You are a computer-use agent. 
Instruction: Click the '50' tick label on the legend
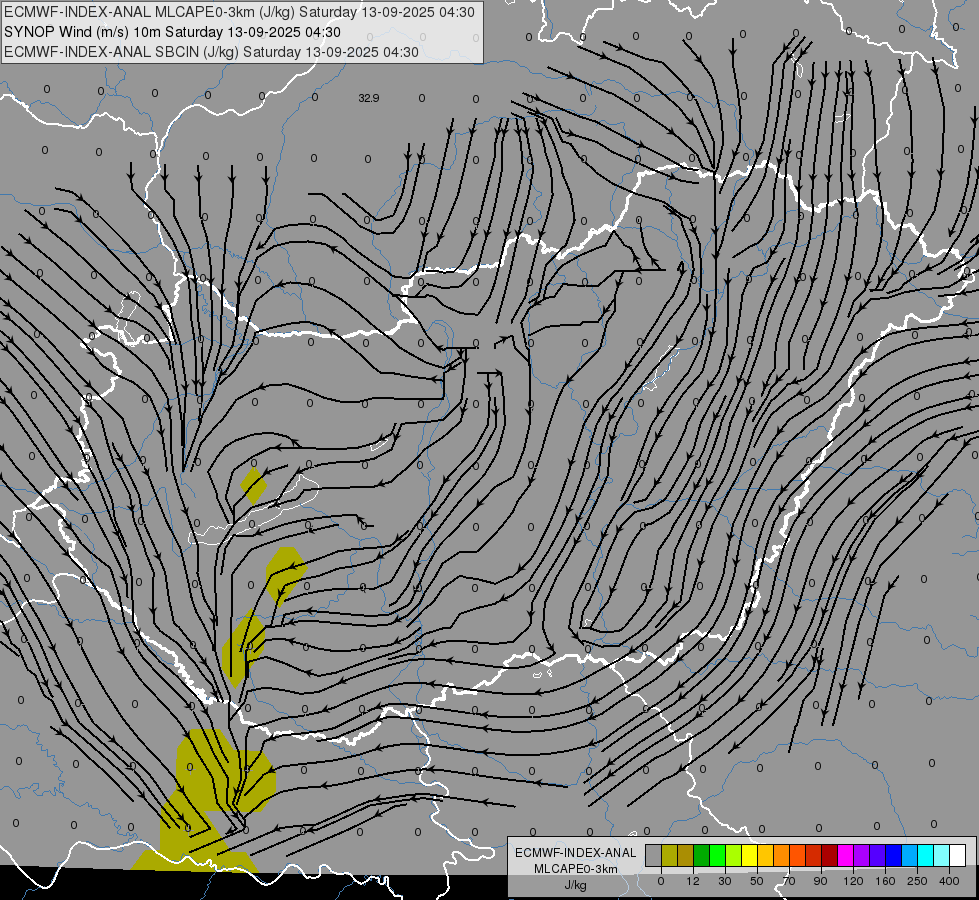point(757,881)
